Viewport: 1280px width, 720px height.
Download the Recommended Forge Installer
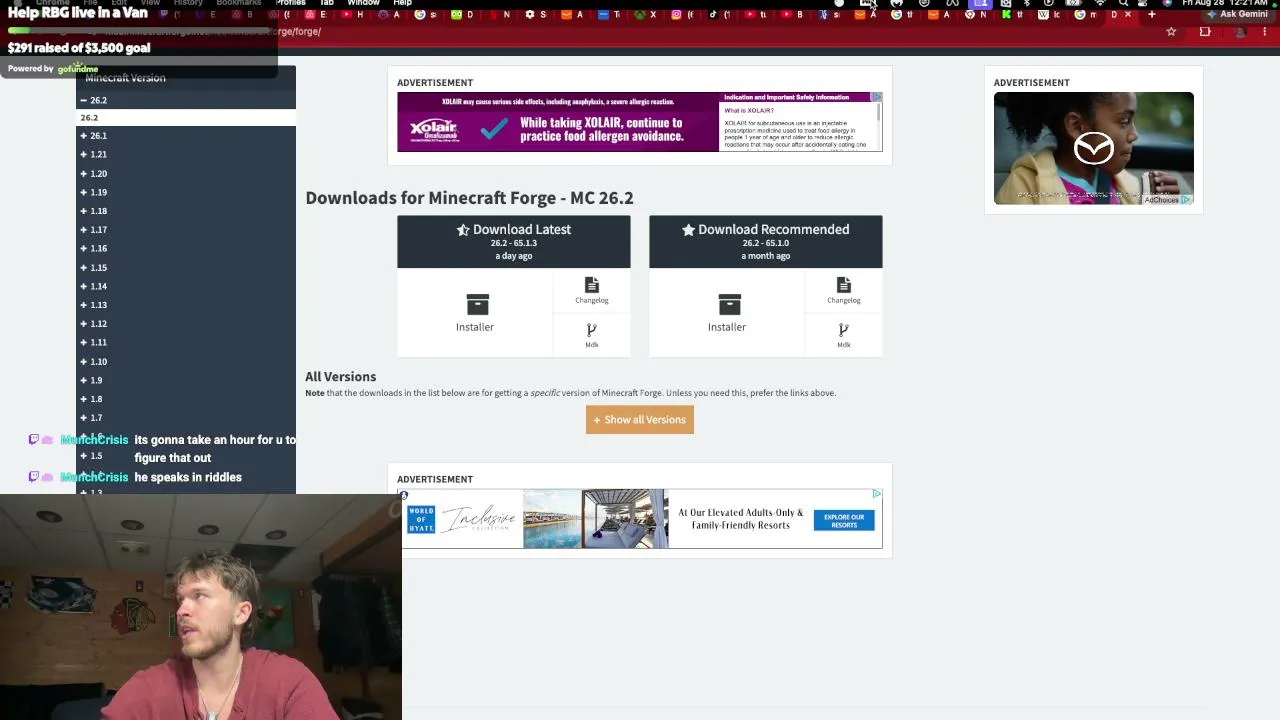[x=727, y=312]
